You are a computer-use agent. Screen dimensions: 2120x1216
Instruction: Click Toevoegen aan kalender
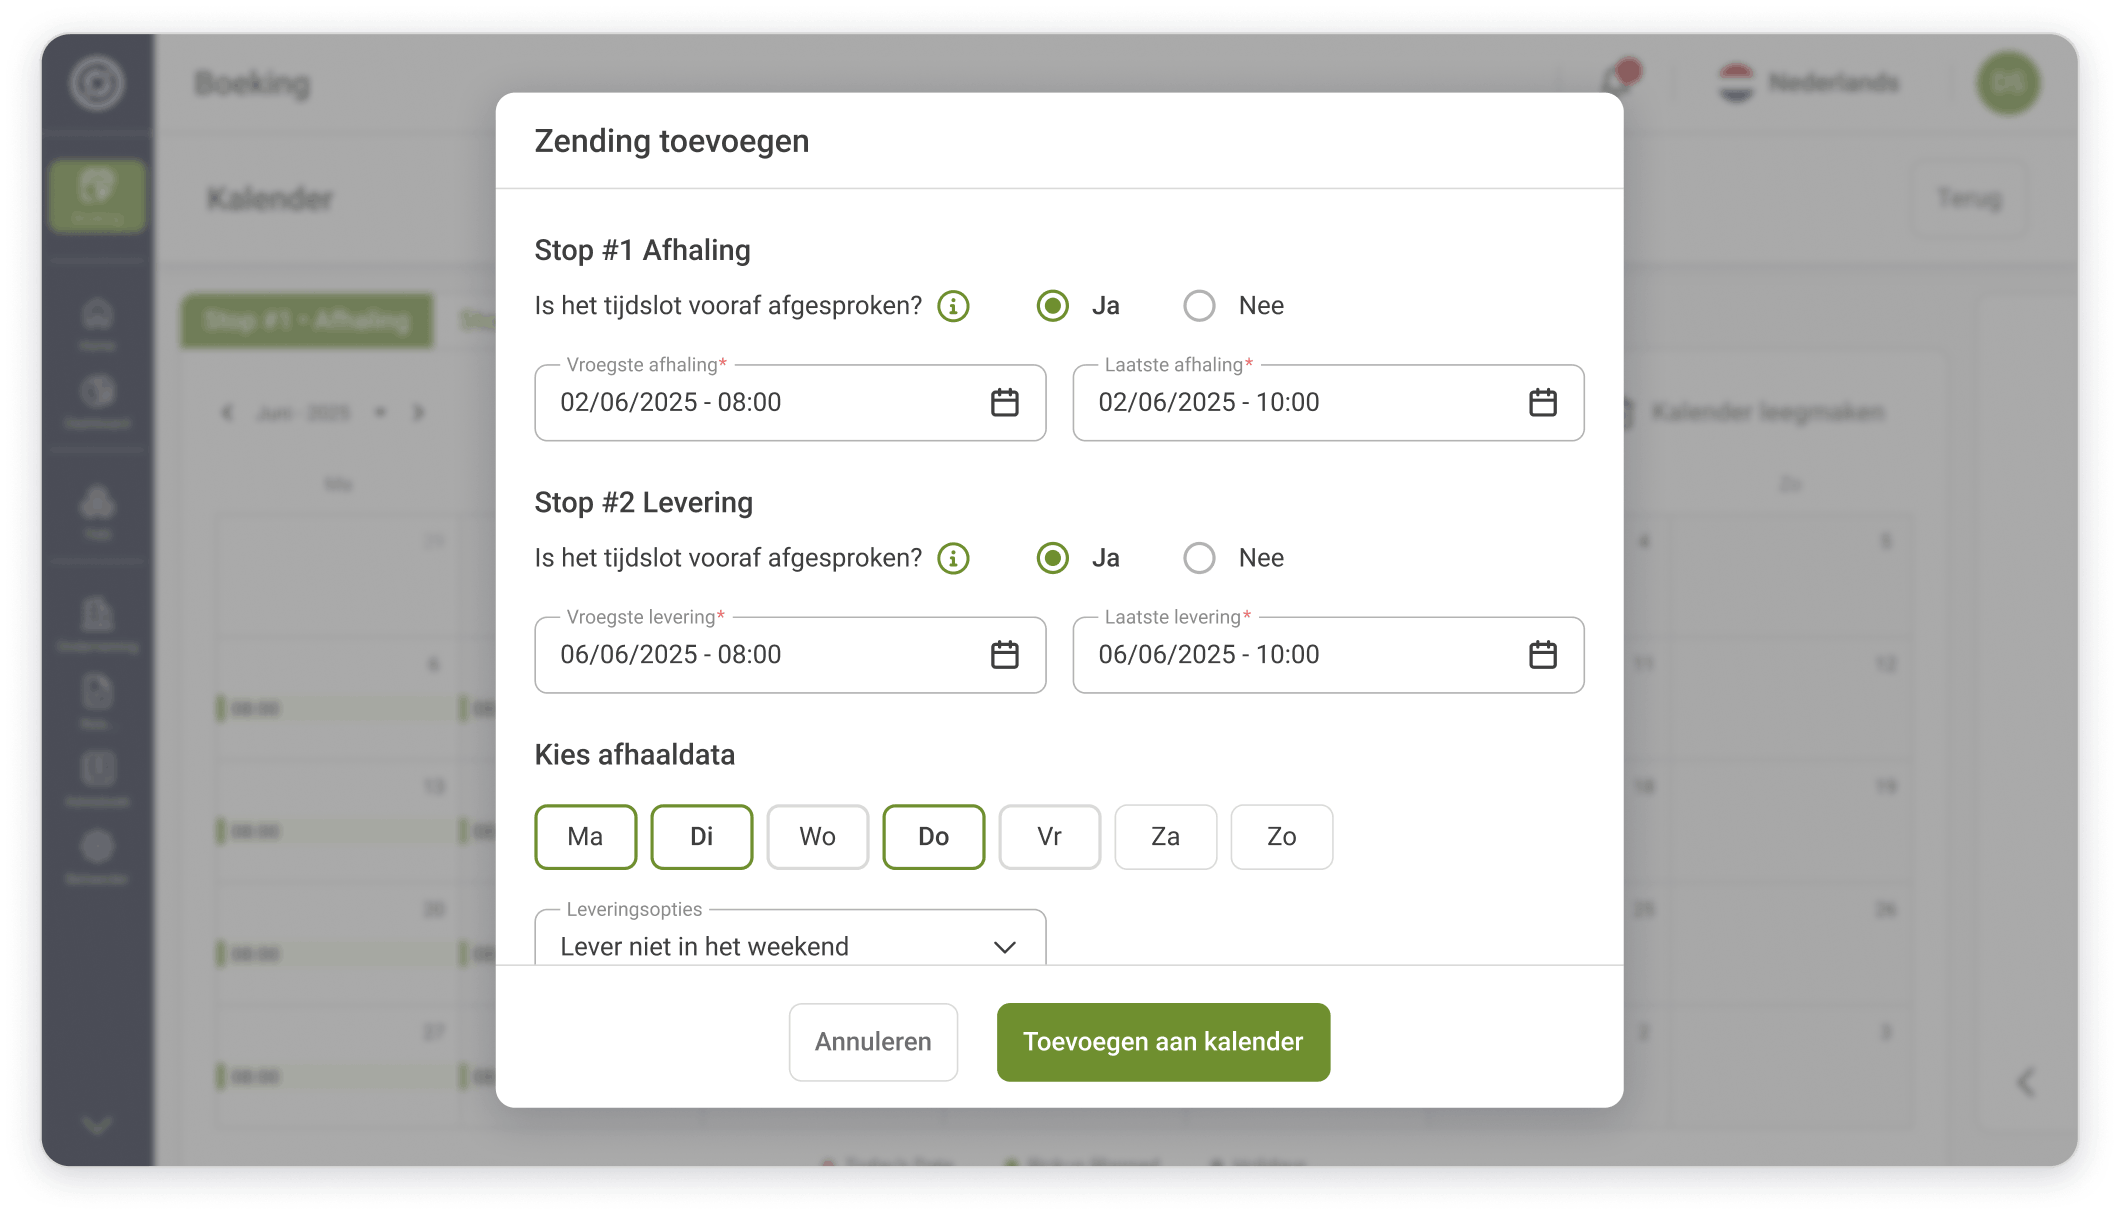point(1163,1041)
